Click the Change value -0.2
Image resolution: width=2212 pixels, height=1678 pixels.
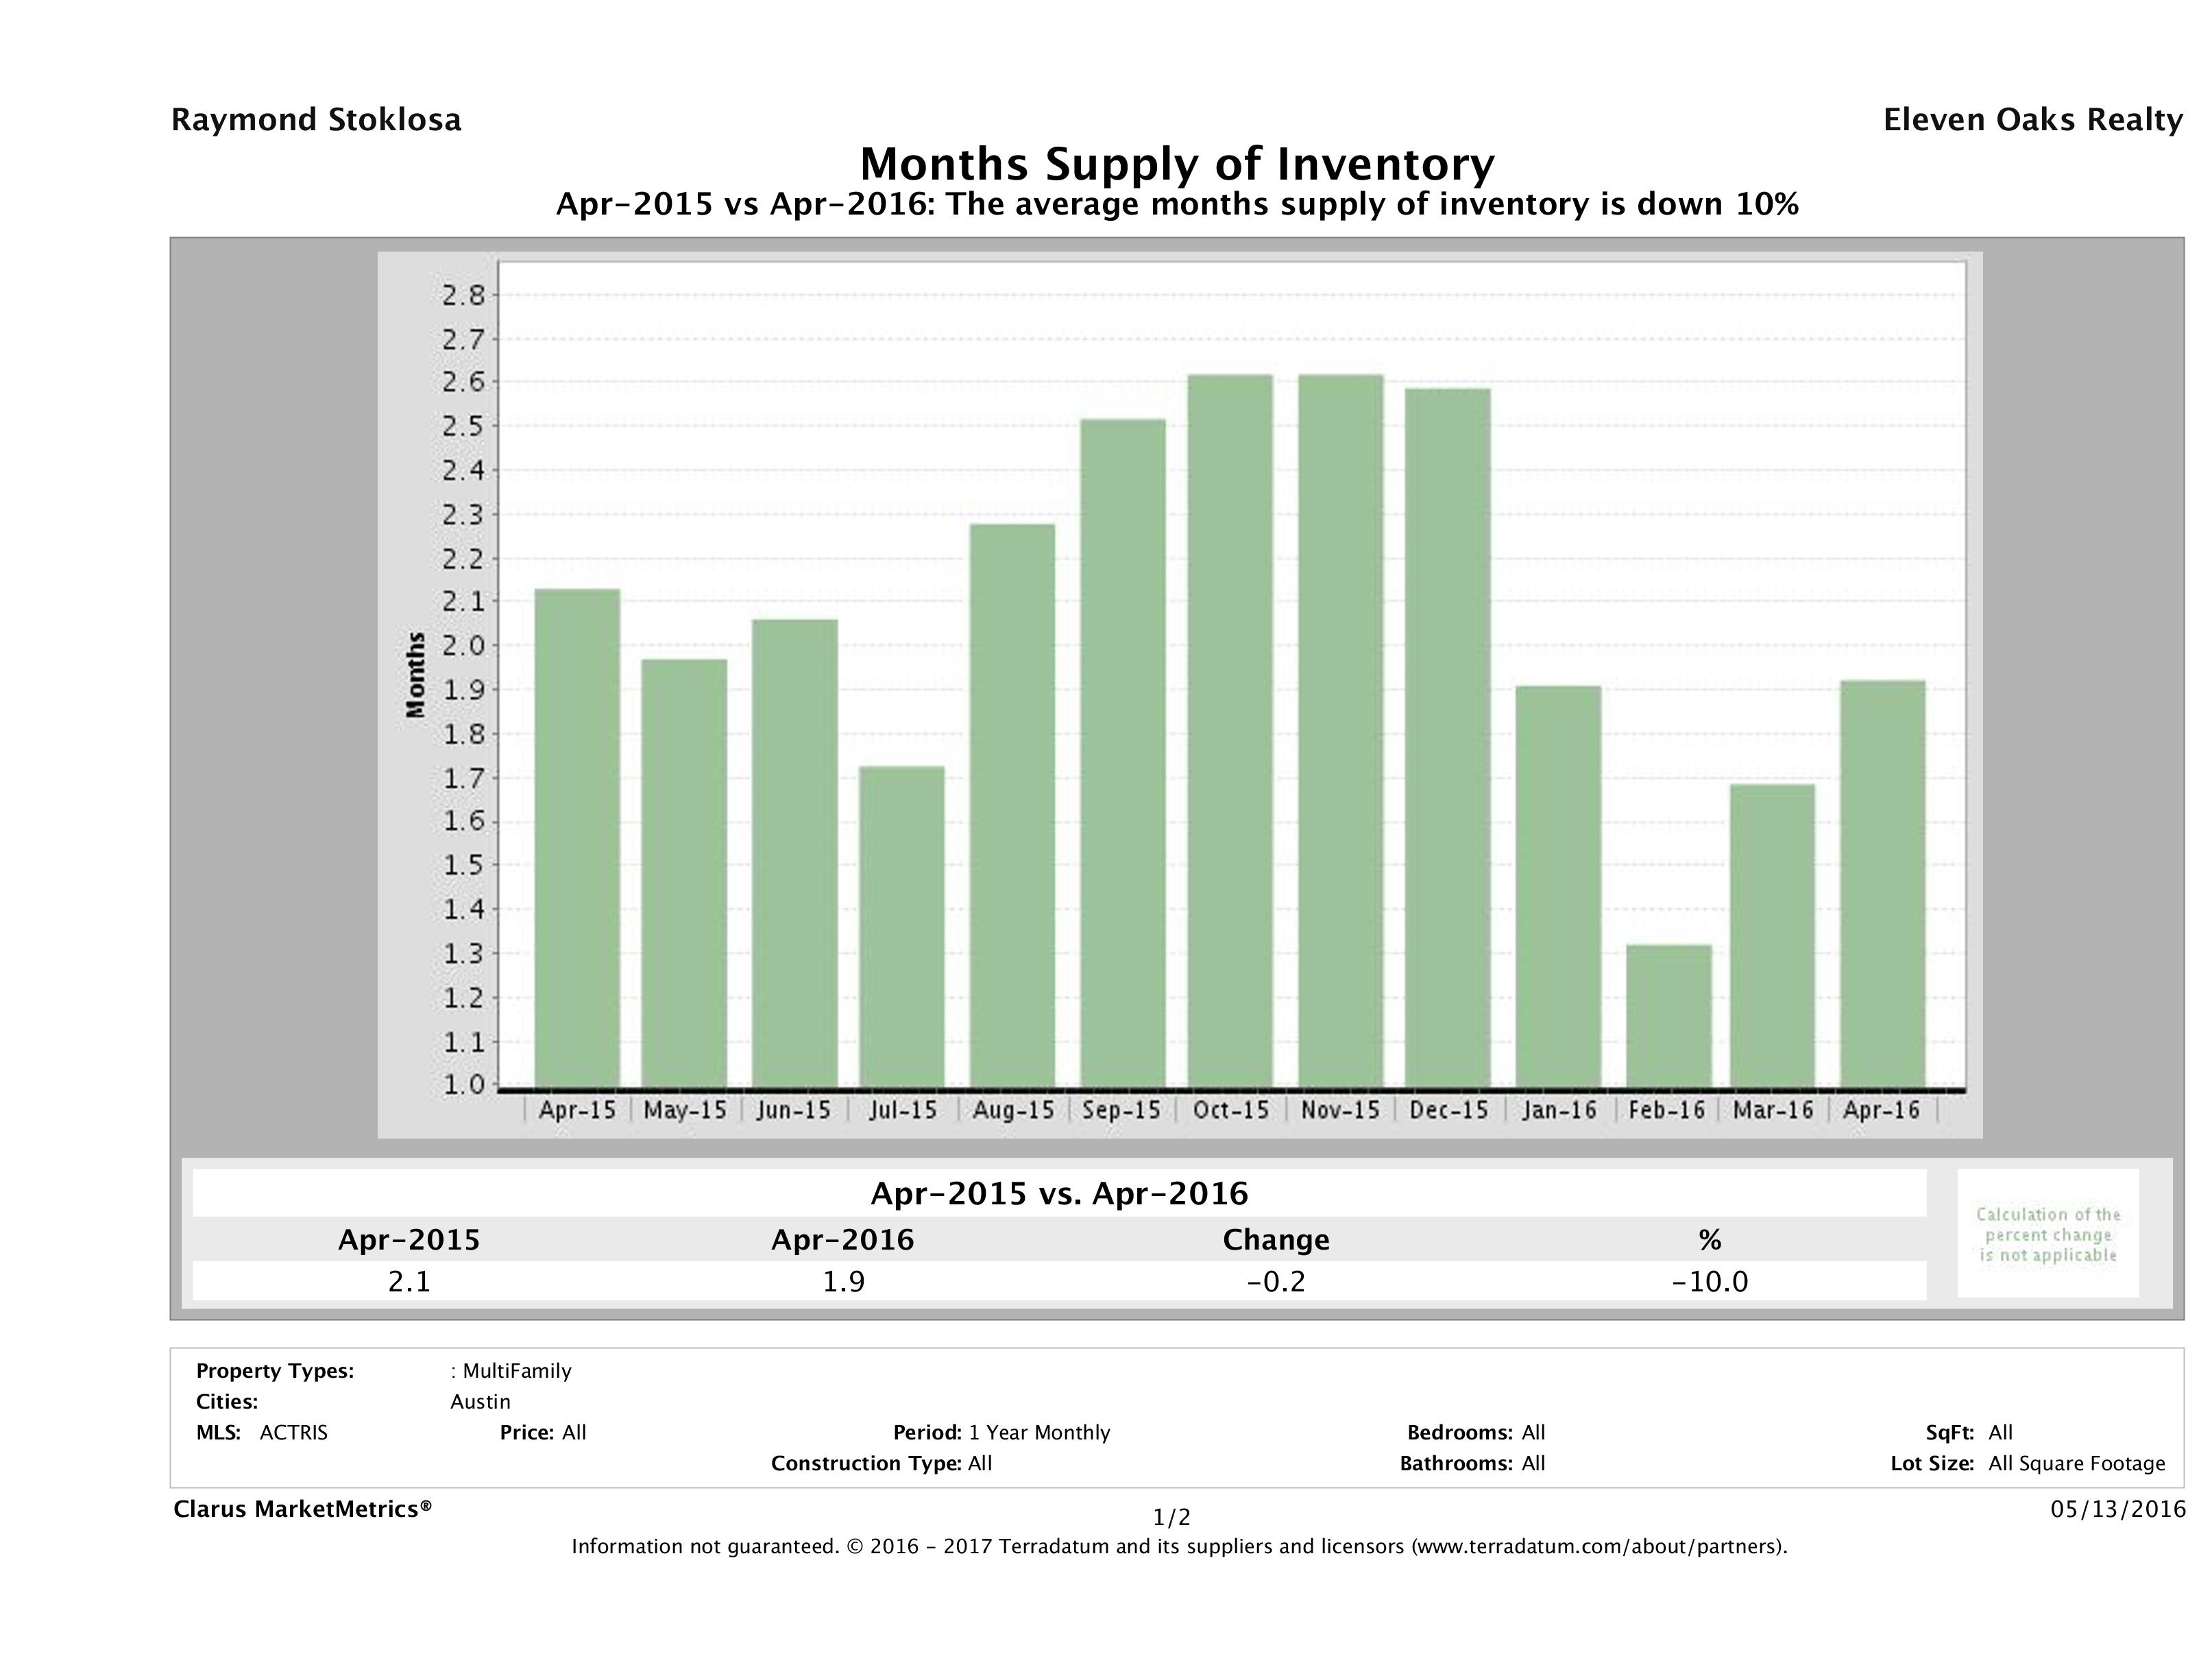point(1276,1281)
